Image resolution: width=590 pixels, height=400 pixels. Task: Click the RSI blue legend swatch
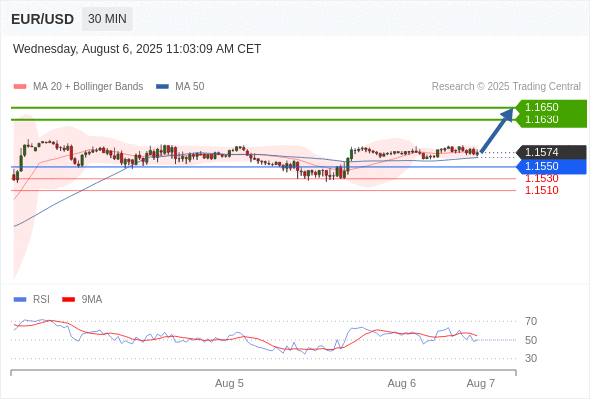coord(20,300)
